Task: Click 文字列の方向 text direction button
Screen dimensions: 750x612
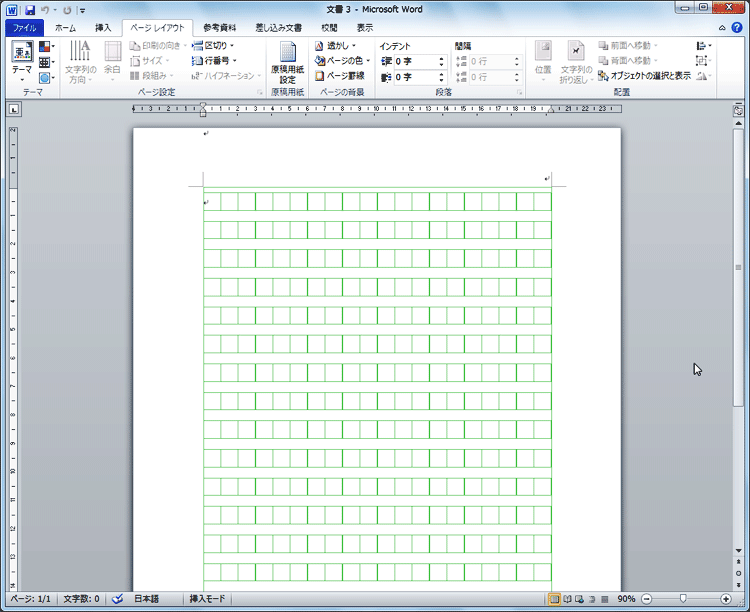Action: (80, 62)
